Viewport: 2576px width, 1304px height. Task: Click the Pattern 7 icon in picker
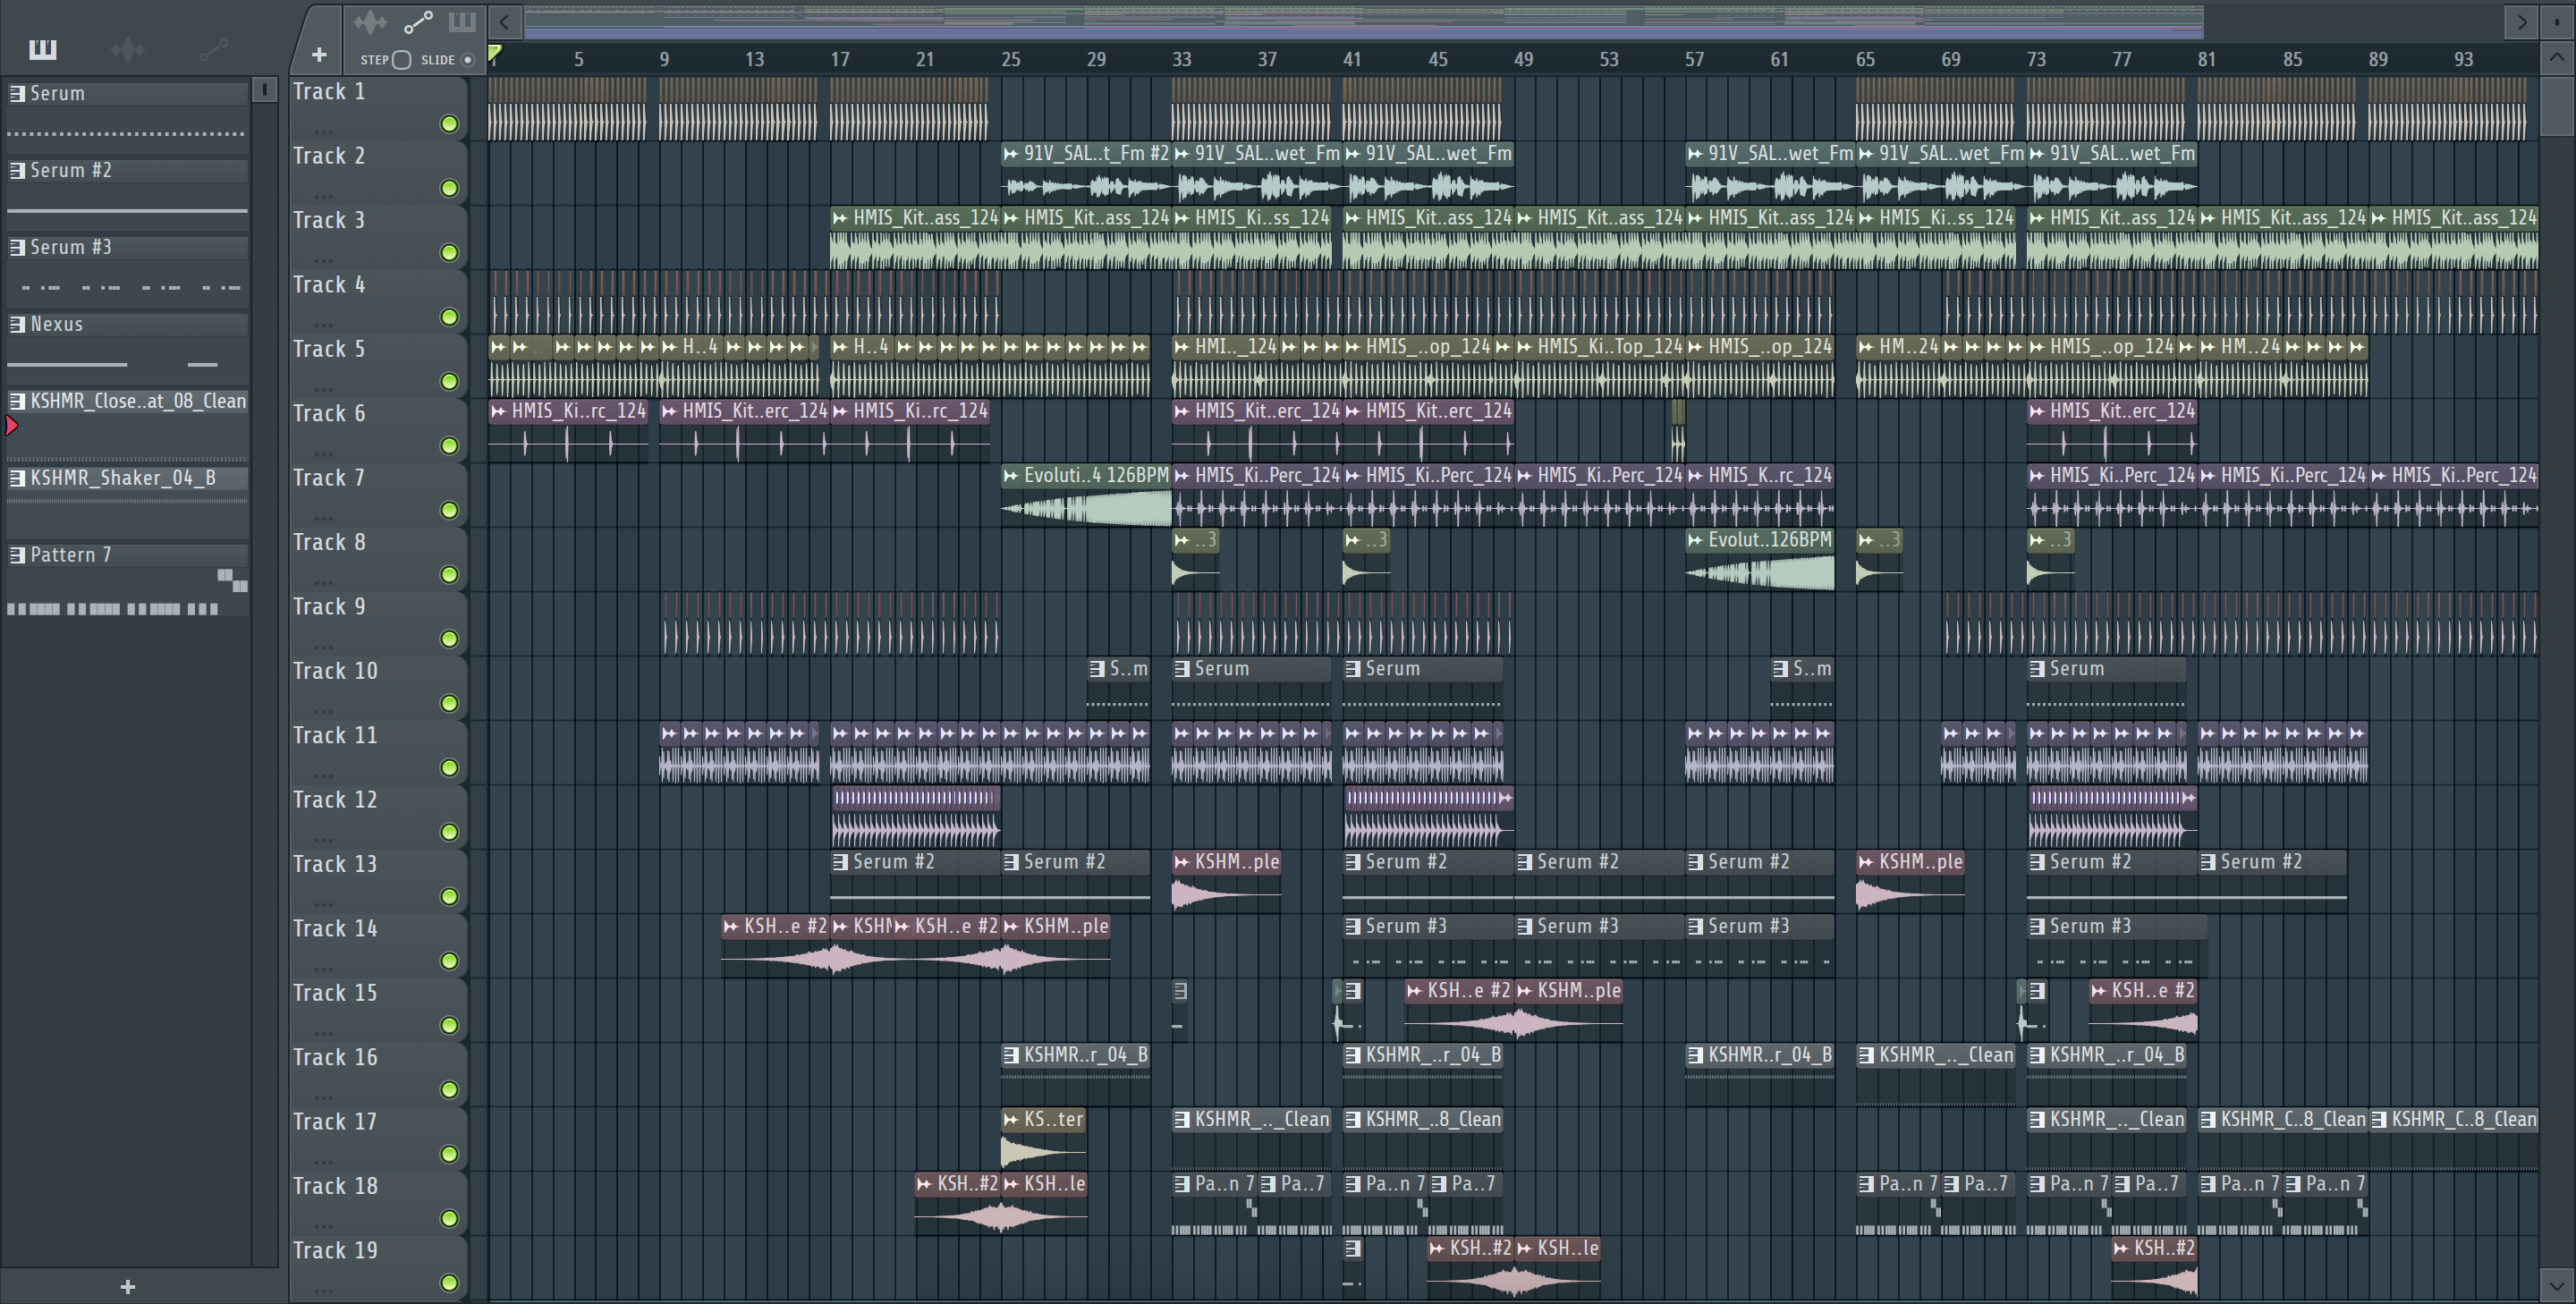tap(17, 555)
